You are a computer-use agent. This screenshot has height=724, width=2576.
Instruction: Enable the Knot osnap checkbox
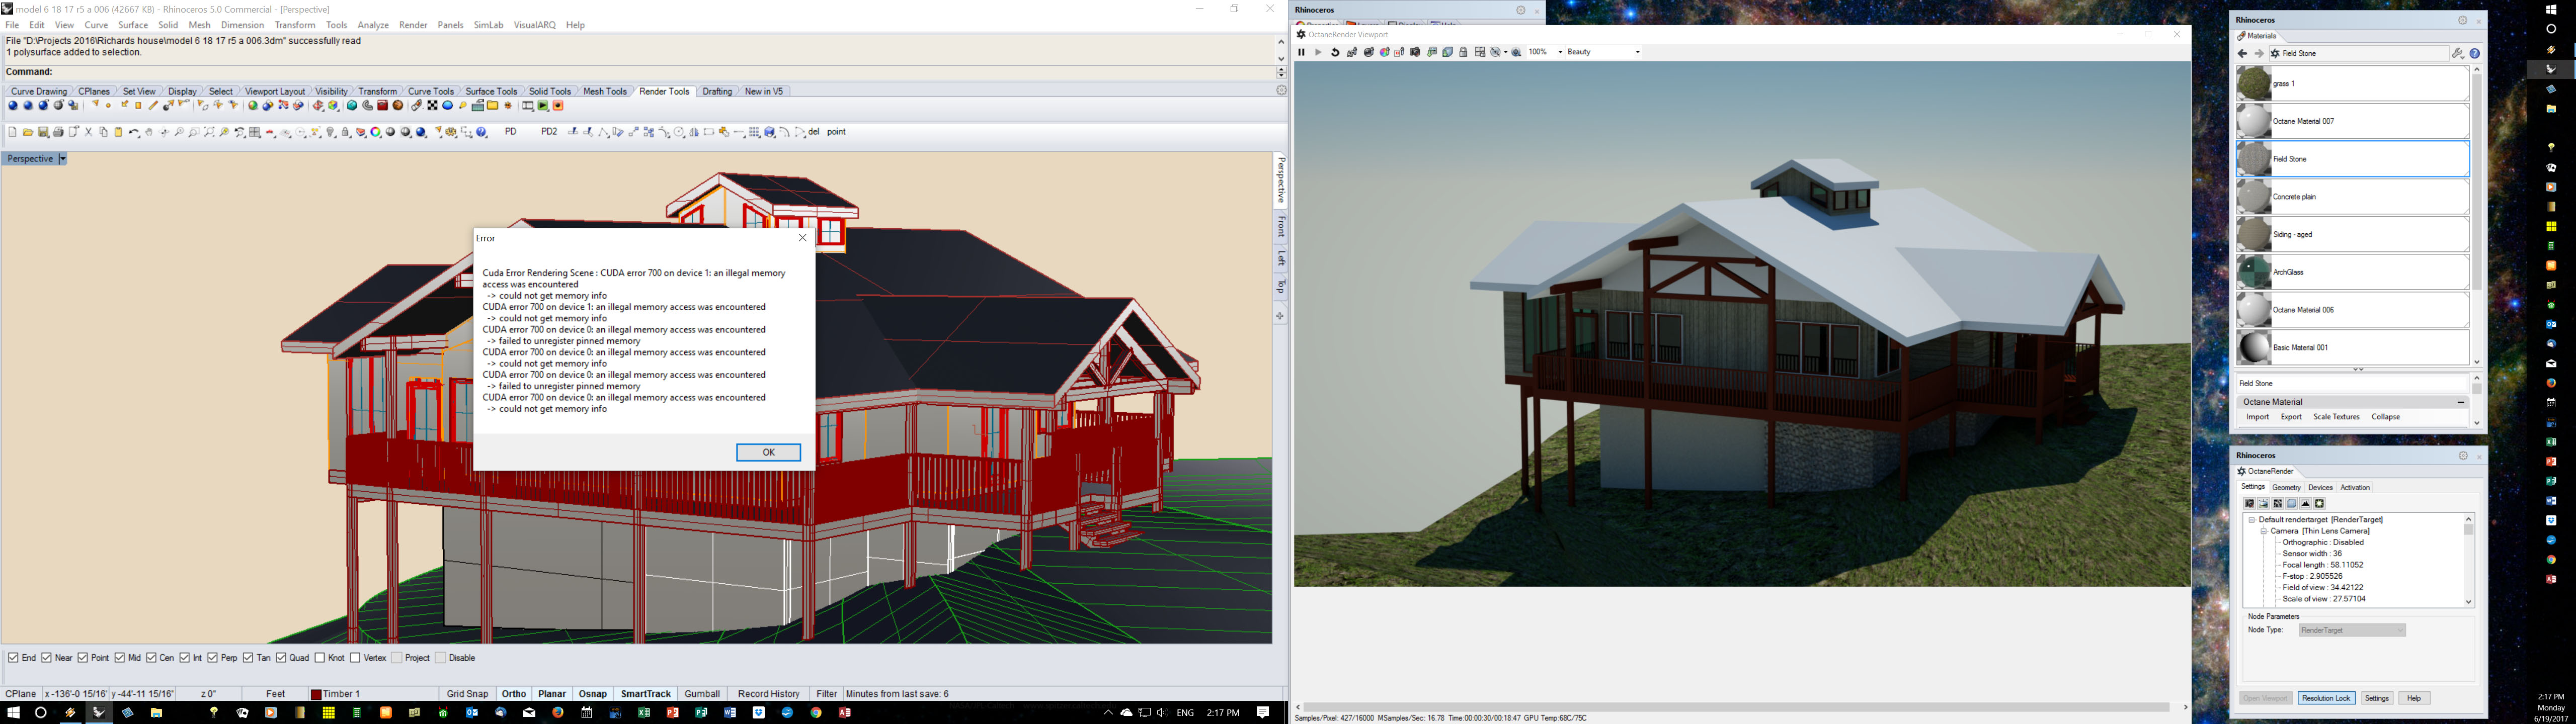pos(320,658)
